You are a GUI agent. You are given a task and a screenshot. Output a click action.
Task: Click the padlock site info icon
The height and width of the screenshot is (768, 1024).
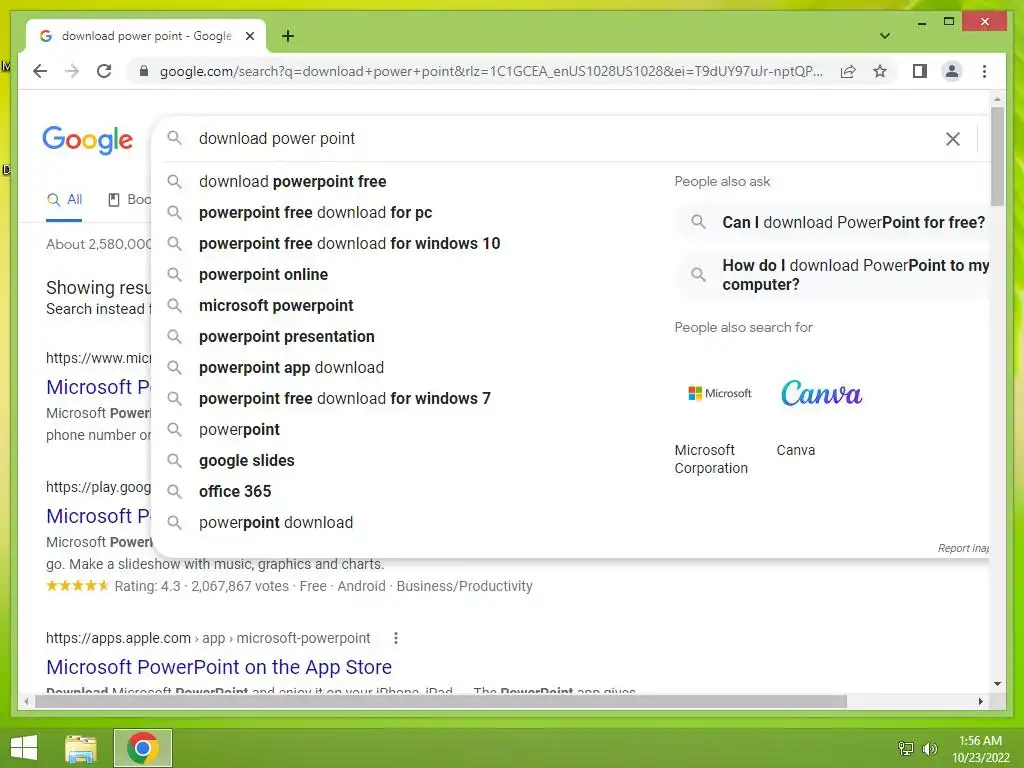click(x=144, y=71)
